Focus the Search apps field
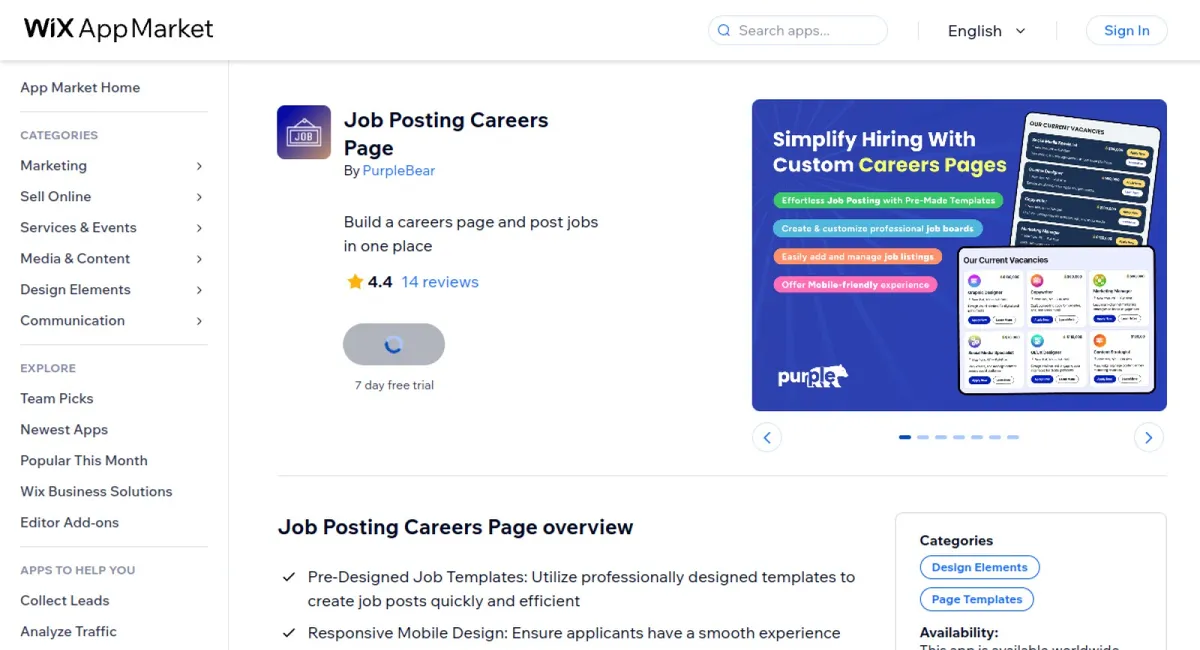This screenshot has width=1200, height=650. click(x=798, y=31)
